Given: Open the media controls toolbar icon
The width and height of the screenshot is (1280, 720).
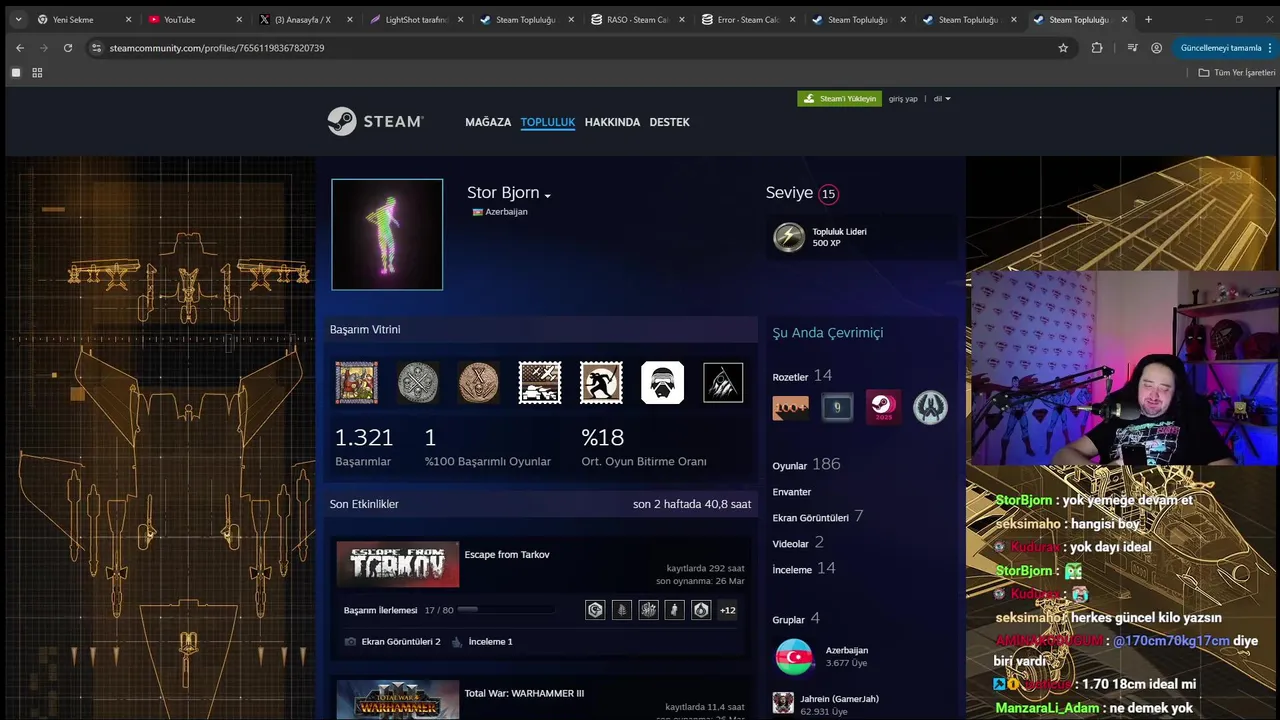Looking at the screenshot, I should (x=1132, y=48).
